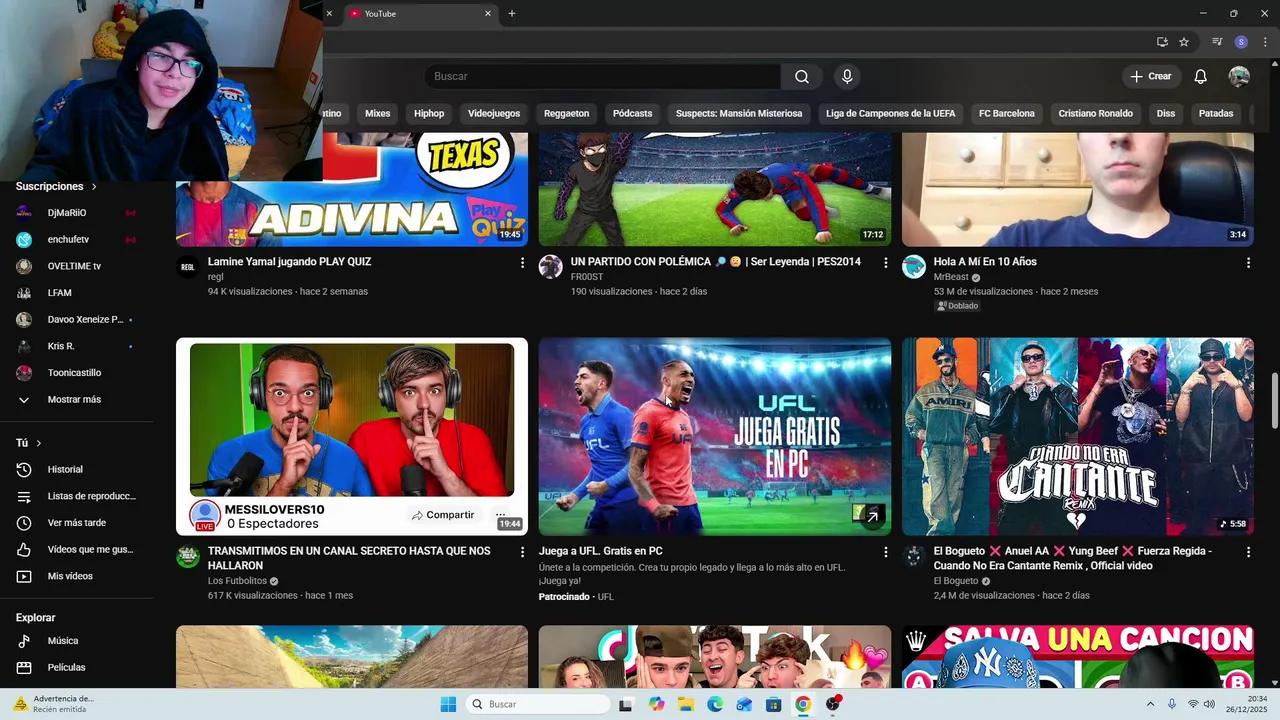Open the El Bogueto channel name link
Viewport: 1280px width, 720px height.
click(x=956, y=581)
